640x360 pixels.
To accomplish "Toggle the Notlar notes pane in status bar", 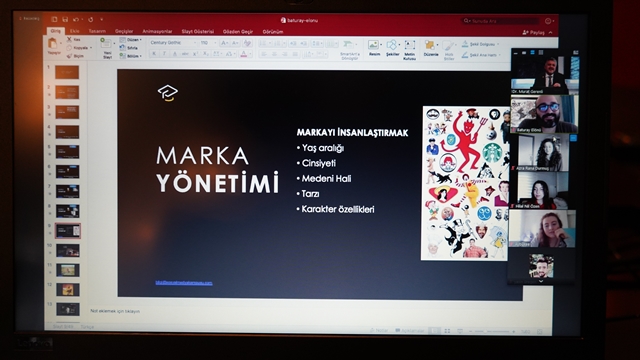I will pos(379,331).
